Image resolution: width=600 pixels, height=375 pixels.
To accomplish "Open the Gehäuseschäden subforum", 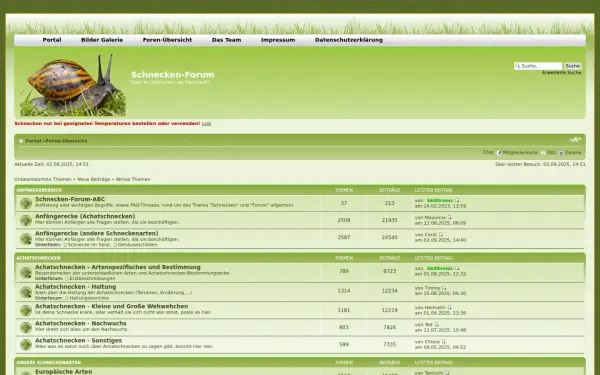I will 137,245.
